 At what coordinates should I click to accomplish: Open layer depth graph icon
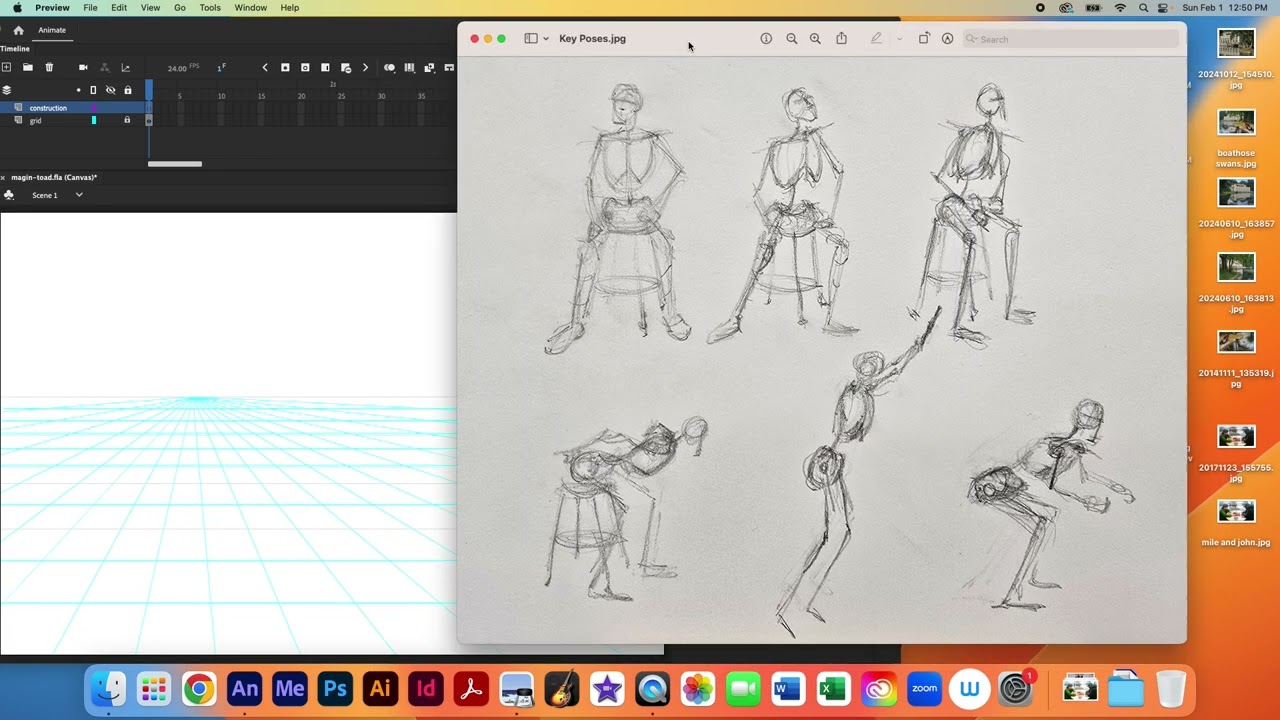[125, 67]
